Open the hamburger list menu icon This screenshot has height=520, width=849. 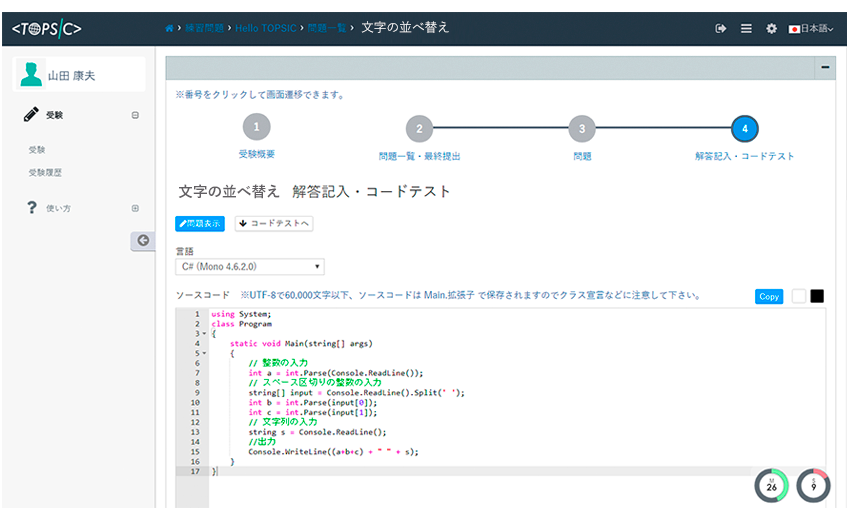[746, 29]
